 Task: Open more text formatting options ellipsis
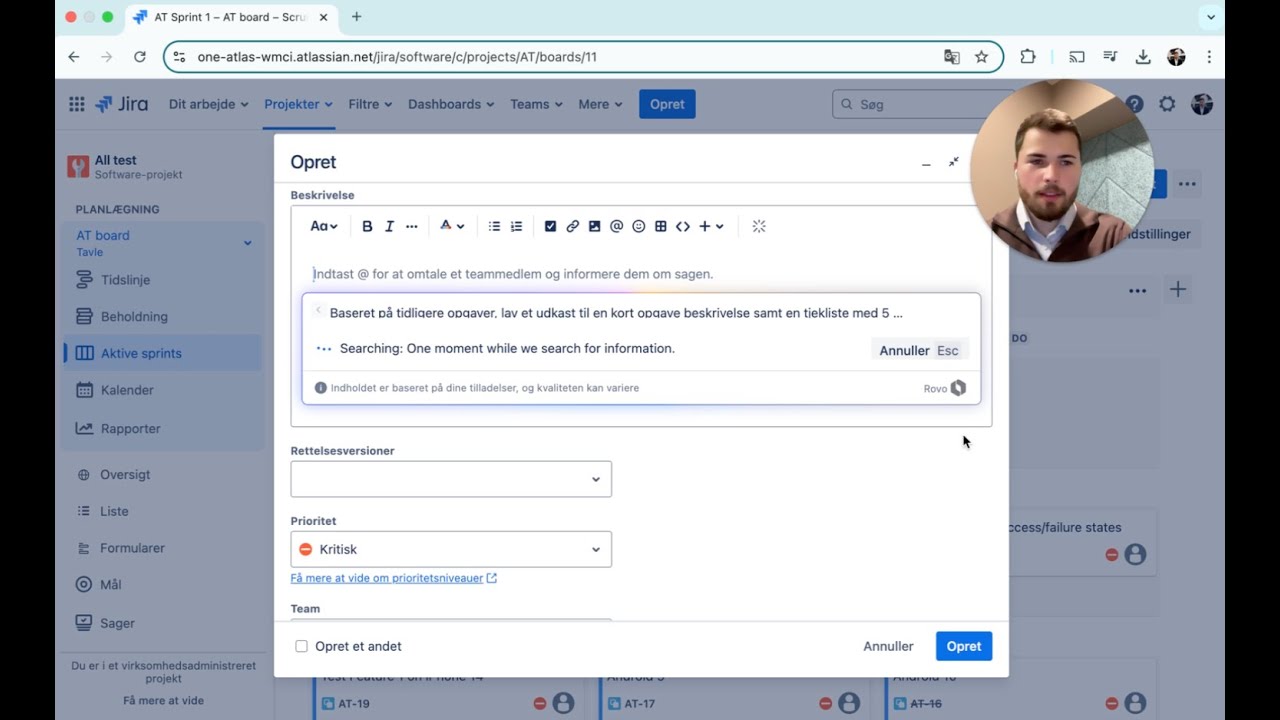pos(411,226)
